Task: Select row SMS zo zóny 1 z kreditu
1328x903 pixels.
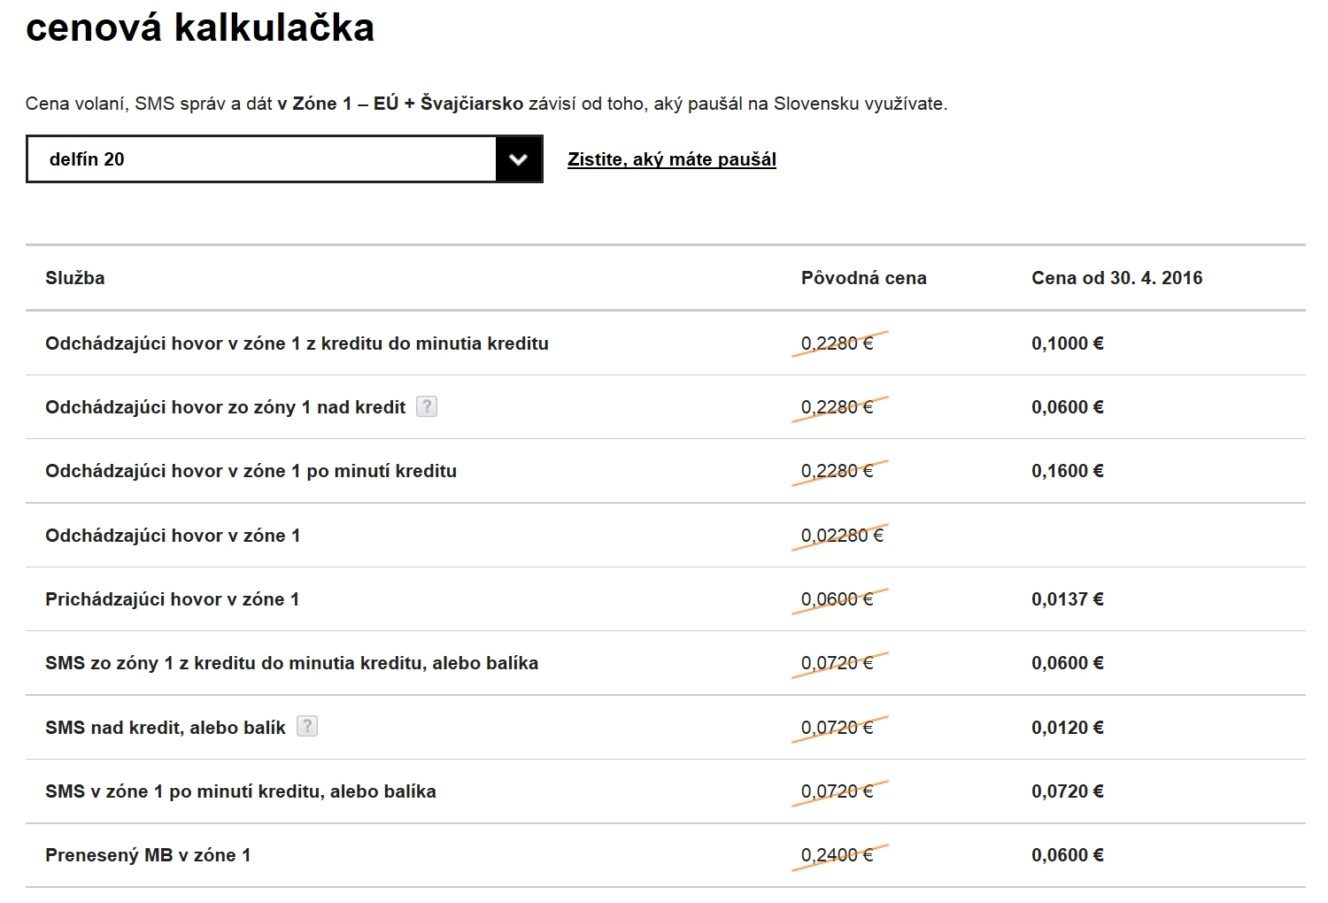Action: (x=666, y=663)
